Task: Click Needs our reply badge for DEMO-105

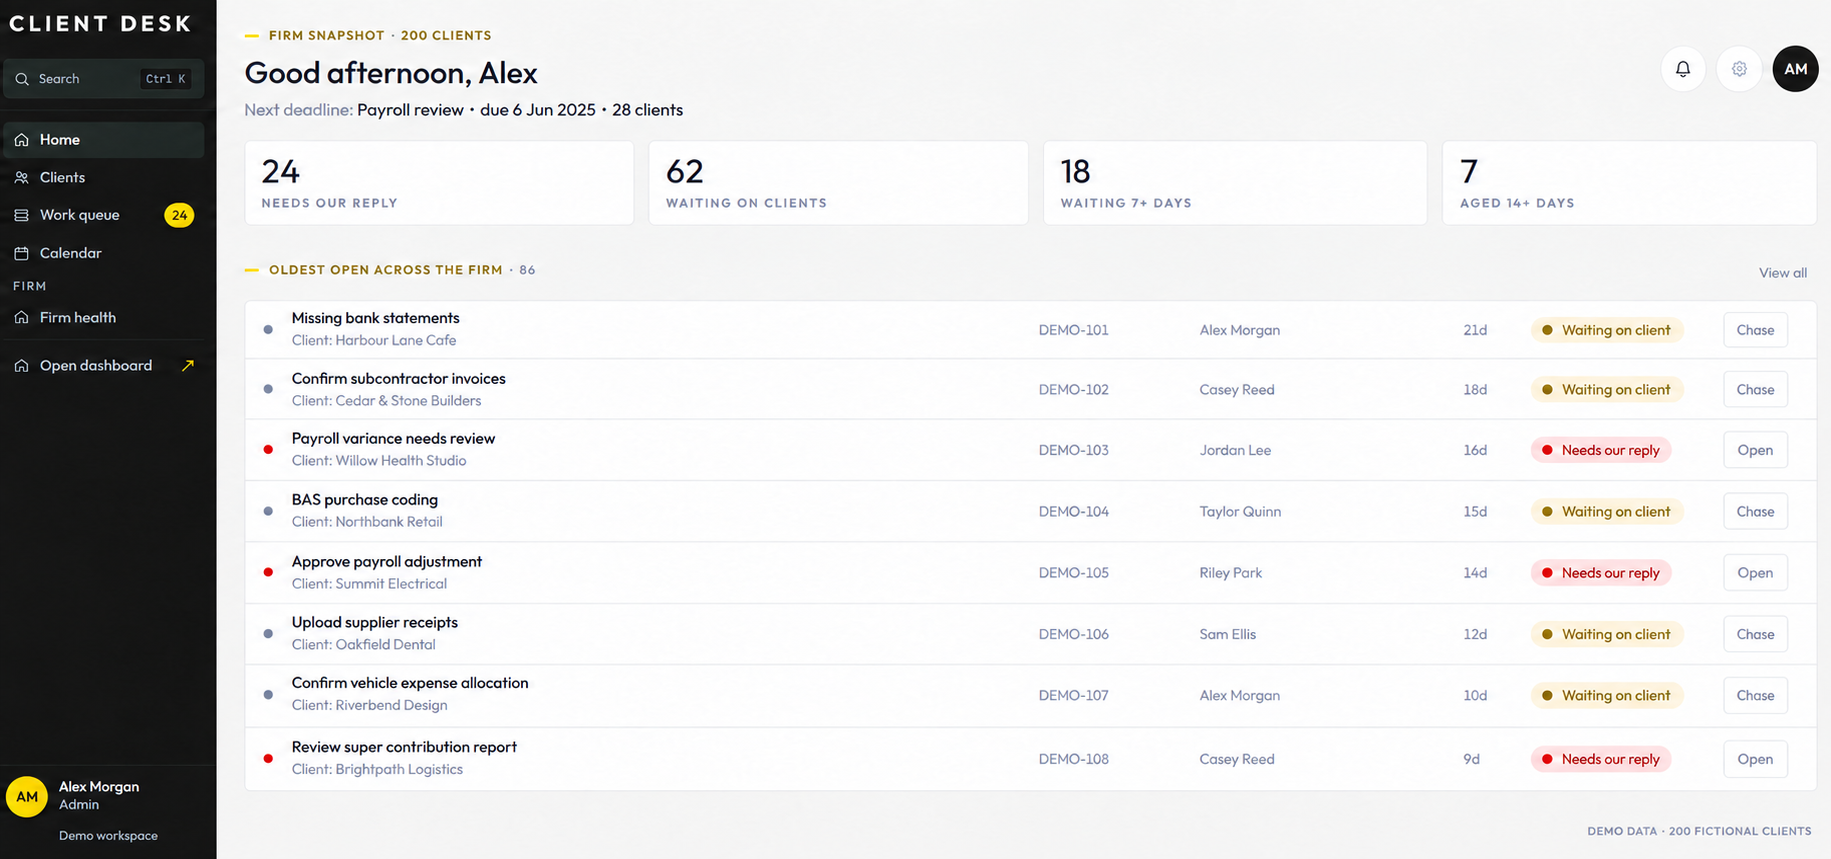Action: click(x=1601, y=573)
